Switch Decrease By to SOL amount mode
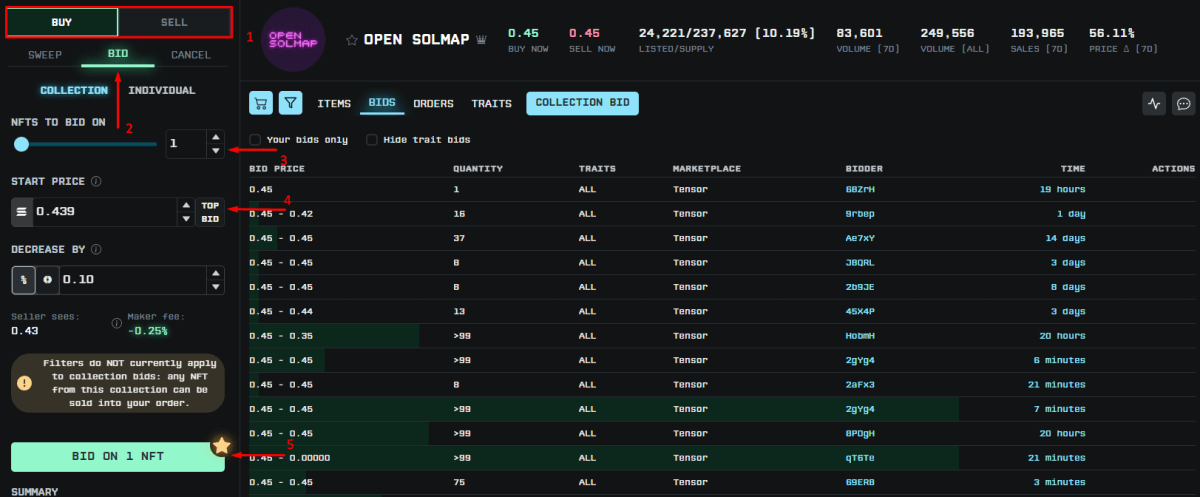Viewport: 1200px width, 497px height. coord(47,279)
